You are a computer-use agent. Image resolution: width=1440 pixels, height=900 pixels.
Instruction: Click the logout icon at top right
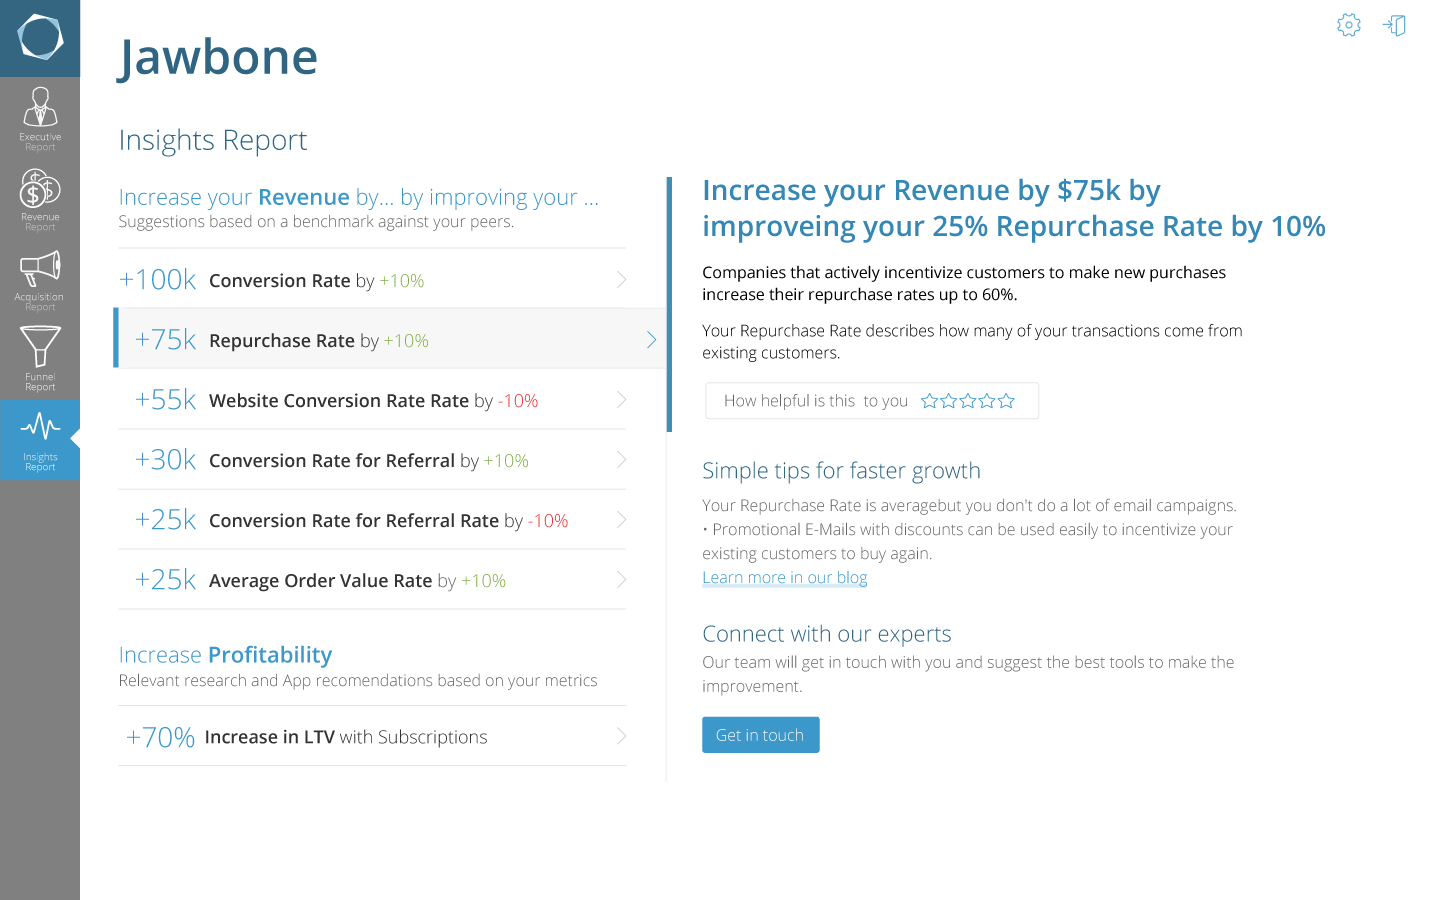[x=1395, y=25]
